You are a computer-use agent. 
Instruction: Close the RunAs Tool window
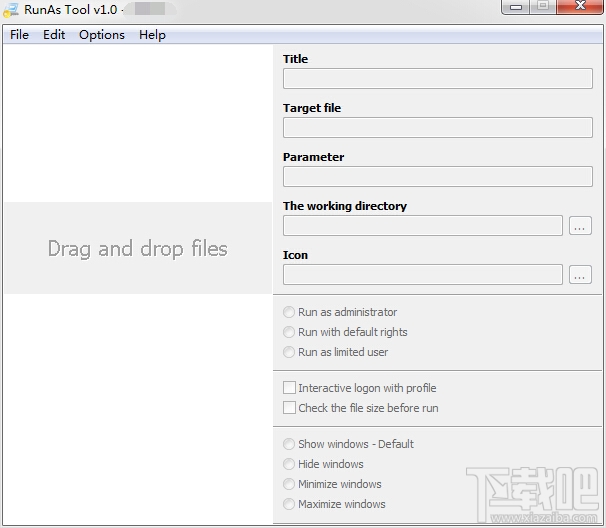tap(580, 6)
